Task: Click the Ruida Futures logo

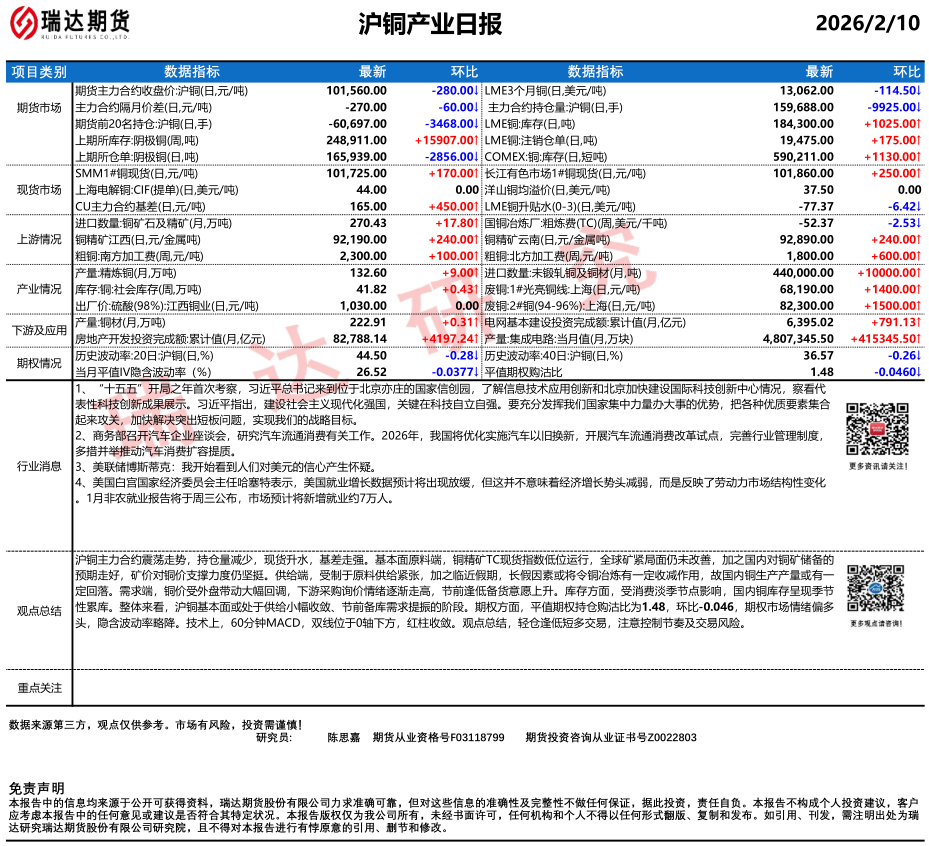Action: click(76, 24)
